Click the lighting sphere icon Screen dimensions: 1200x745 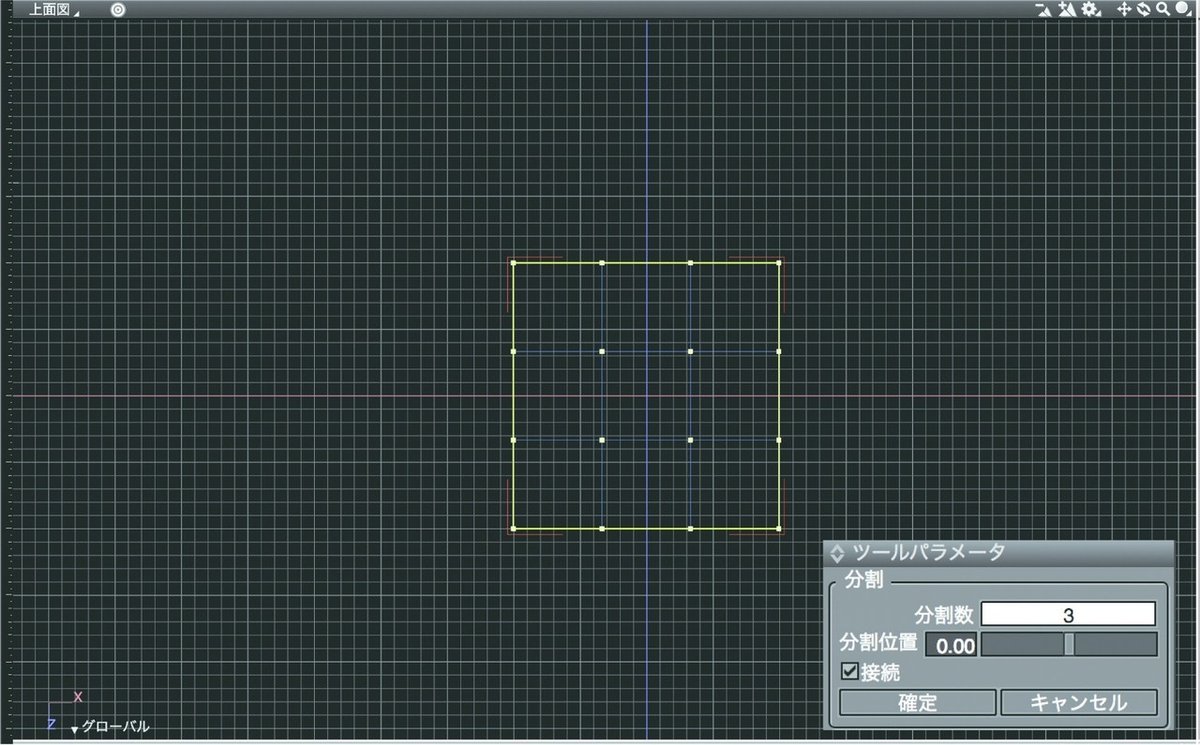click(1182, 8)
